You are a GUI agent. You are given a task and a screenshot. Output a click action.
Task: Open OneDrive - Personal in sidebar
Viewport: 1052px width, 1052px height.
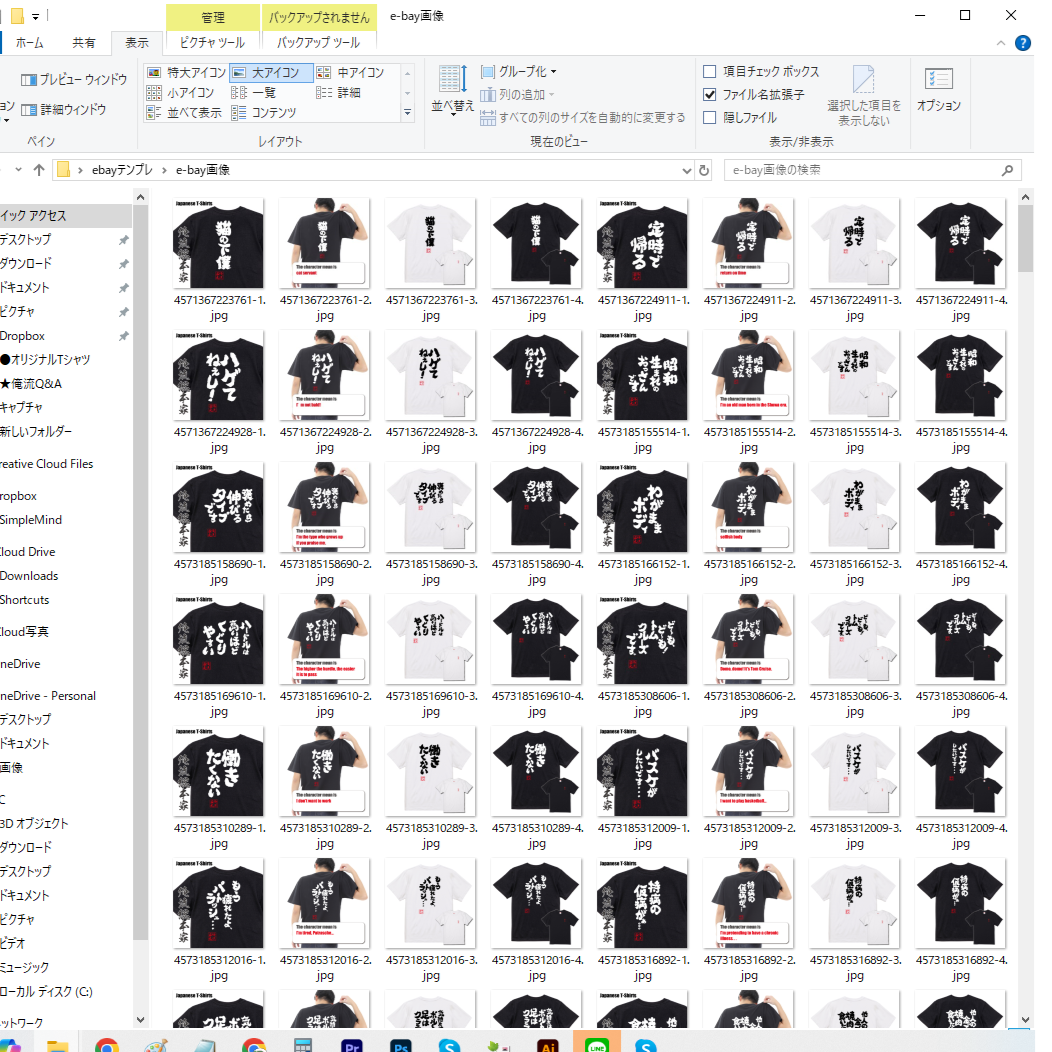(x=48, y=696)
